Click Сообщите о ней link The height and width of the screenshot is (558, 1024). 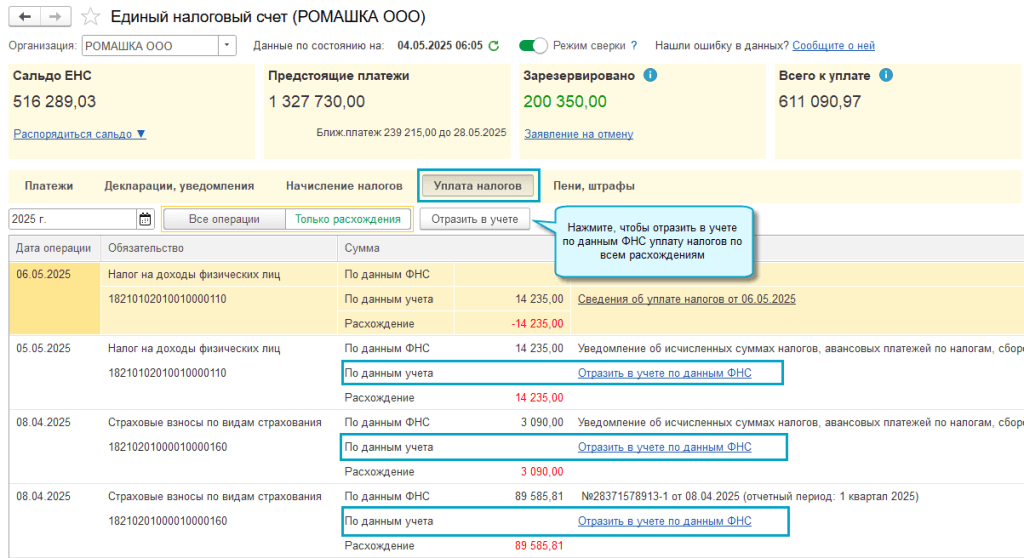(x=834, y=46)
